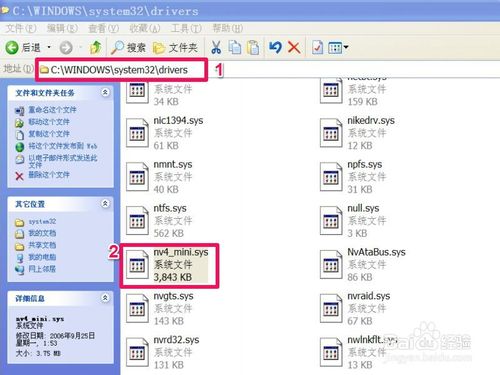Image resolution: width=500 pixels, height=375 pixels.
Task: Click the nic1394.sys file name
Action: click(x=178, y=120)
